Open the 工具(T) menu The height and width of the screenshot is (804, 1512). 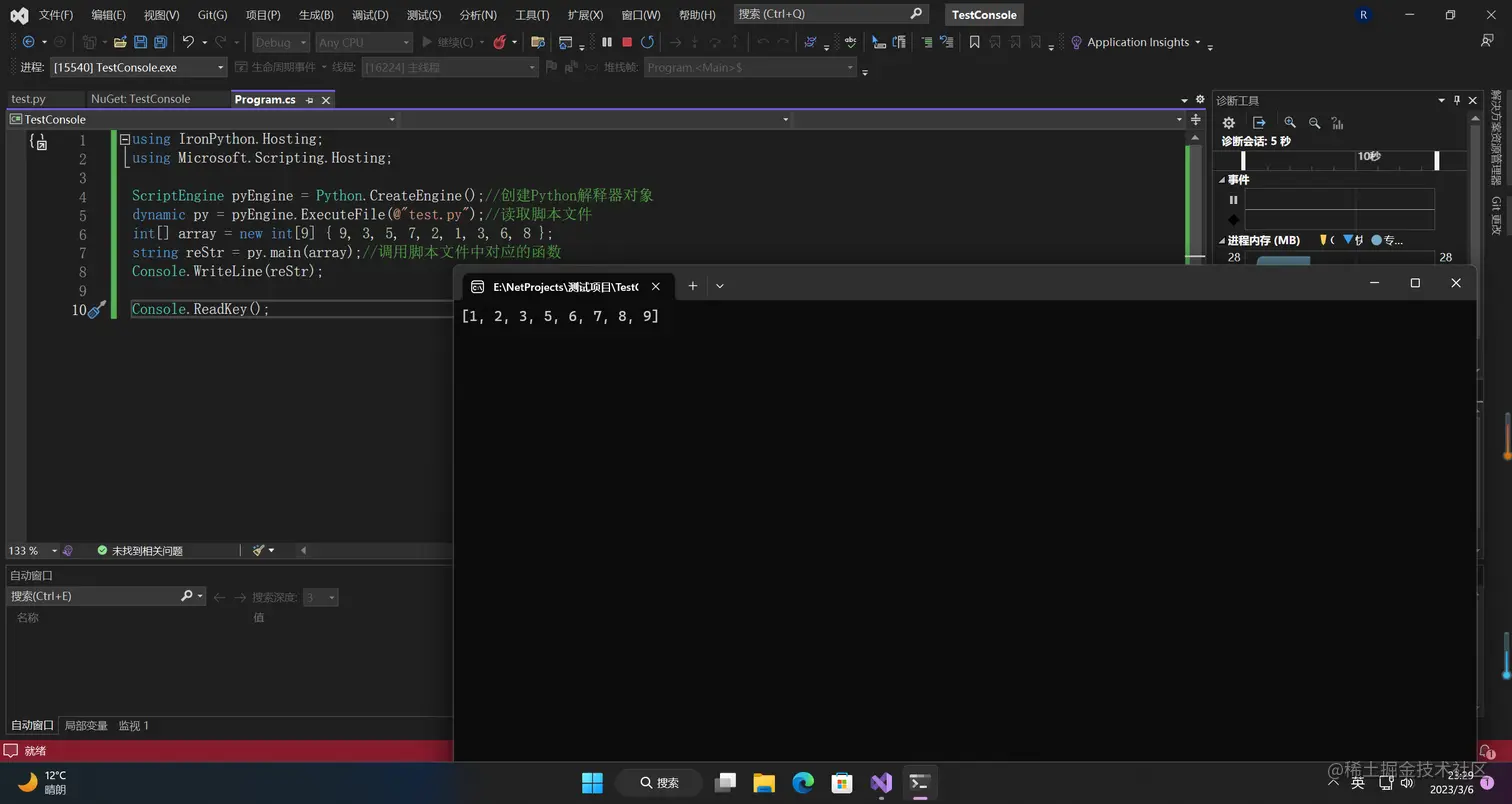click(x=532, y=15)
